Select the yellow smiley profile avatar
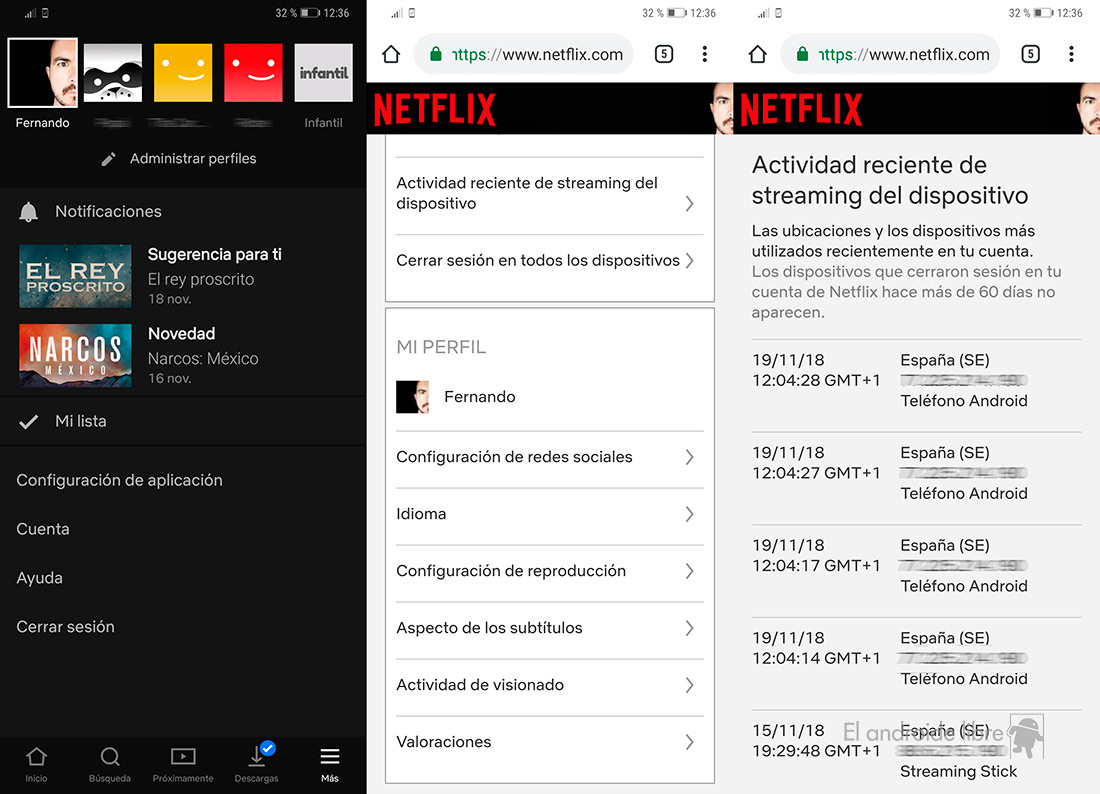1100x794 pixels. click(x=183, y=73)
